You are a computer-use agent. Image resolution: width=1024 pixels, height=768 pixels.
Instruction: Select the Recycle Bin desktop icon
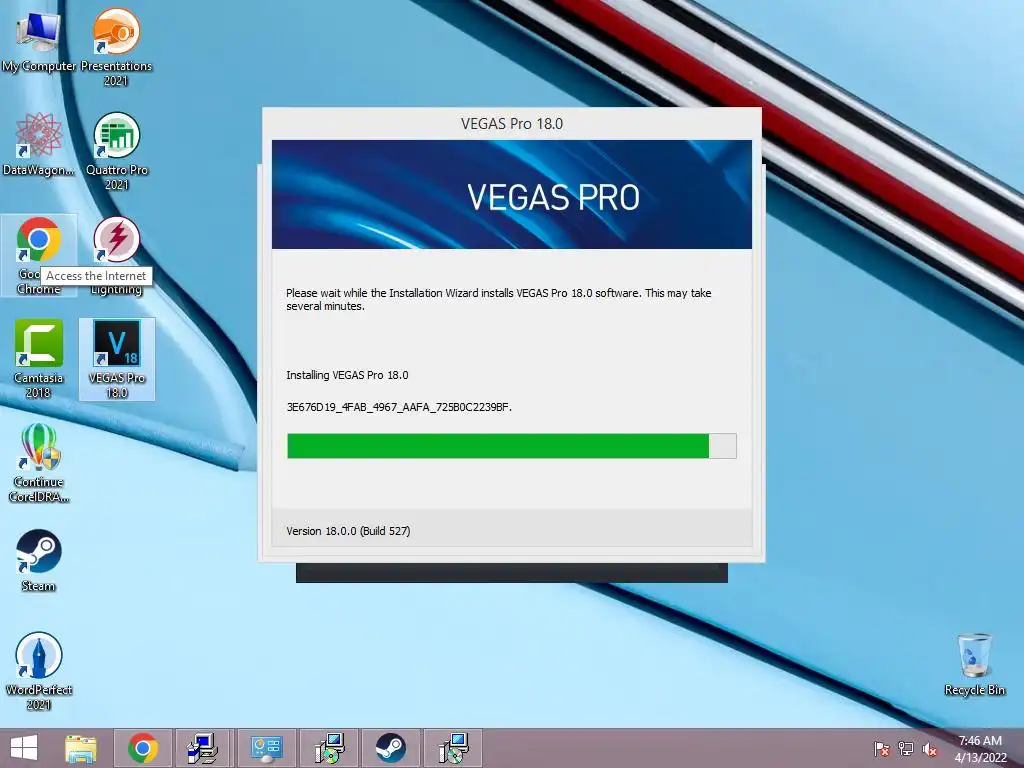tap(974, 664)
